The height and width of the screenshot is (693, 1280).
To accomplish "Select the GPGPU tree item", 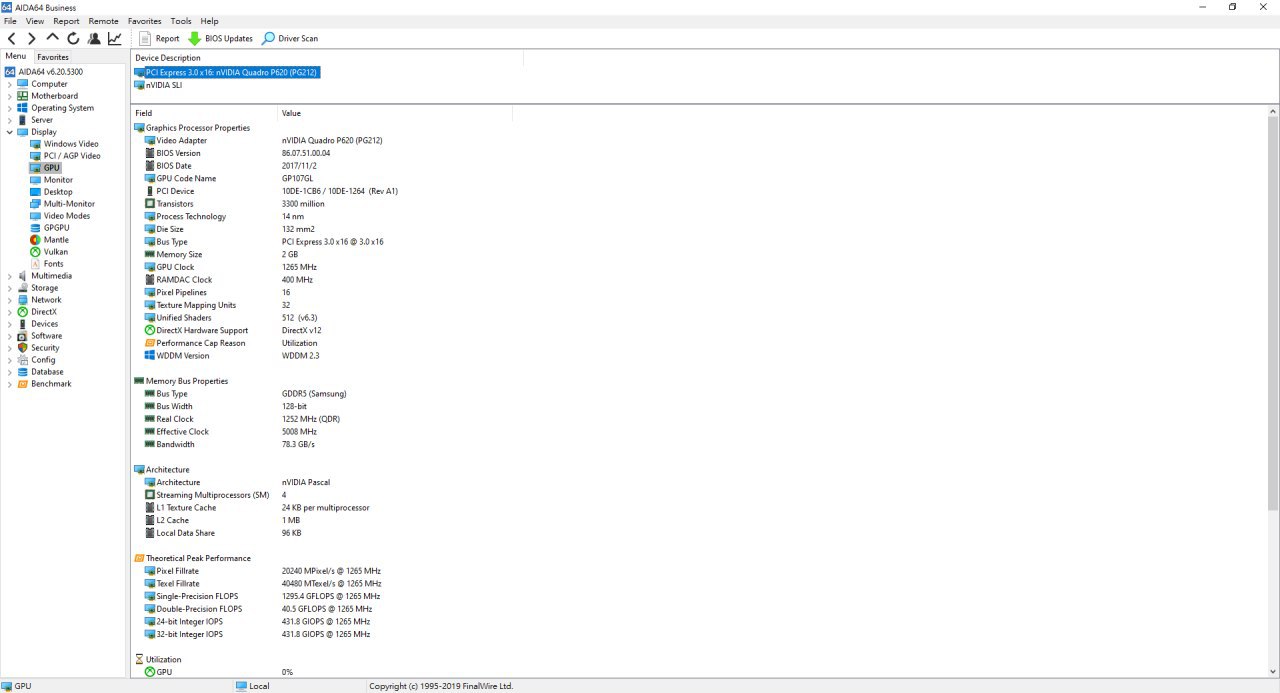I will coord(57,228).
